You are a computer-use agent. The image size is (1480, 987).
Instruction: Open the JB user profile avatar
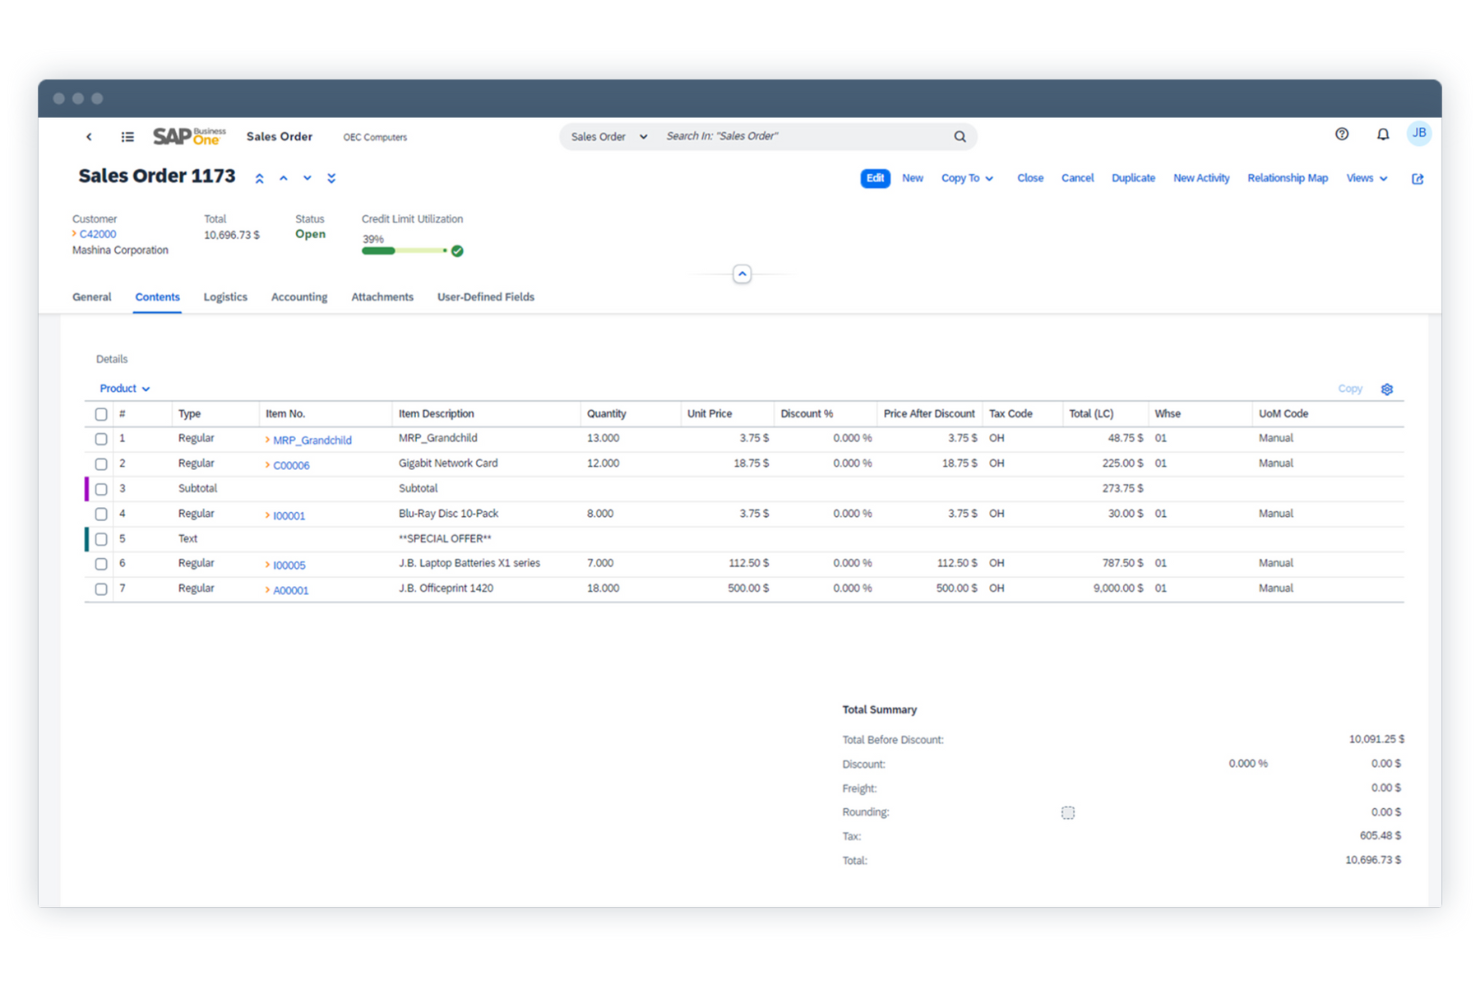click(x=1419, y=134)
